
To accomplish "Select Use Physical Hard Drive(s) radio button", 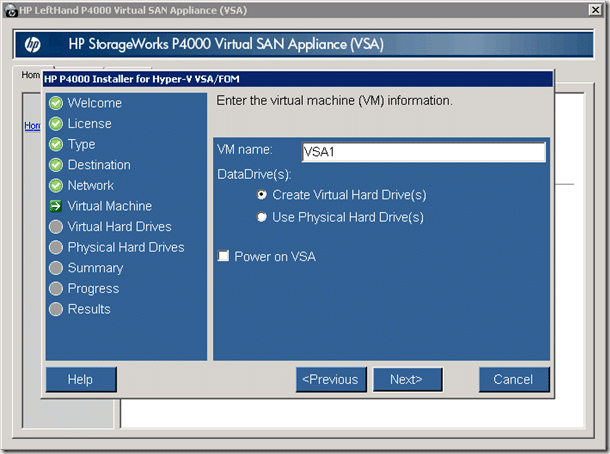I will (x=261, y=217).
